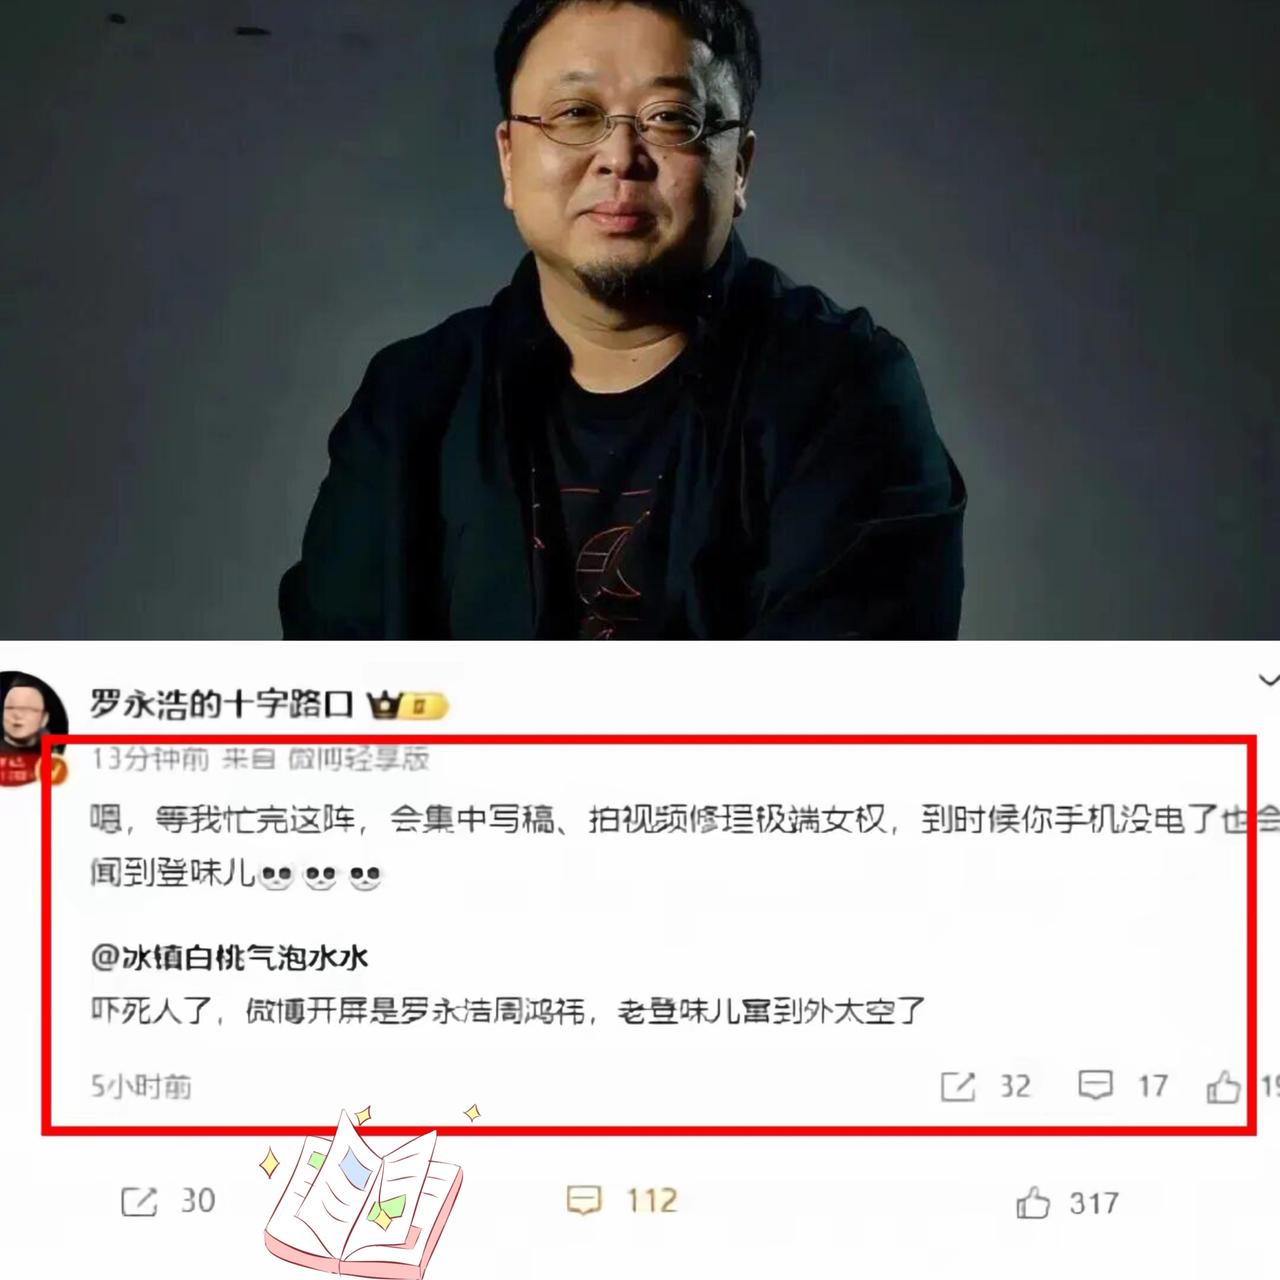This screenshot has height=1280, width=1280.
Task: Tap the crown membership badge beside username
Action: [408, 706]
